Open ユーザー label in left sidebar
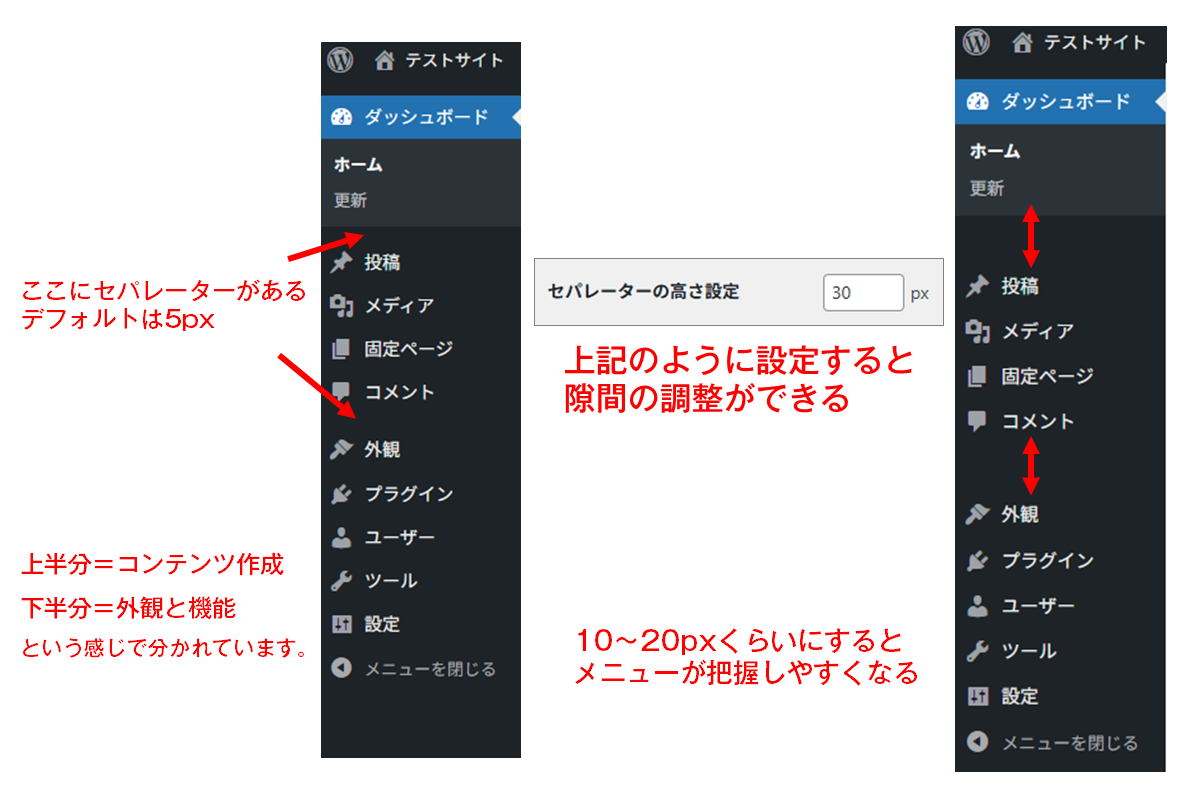Screen dimensions: 1200x800 click(400, 537)
